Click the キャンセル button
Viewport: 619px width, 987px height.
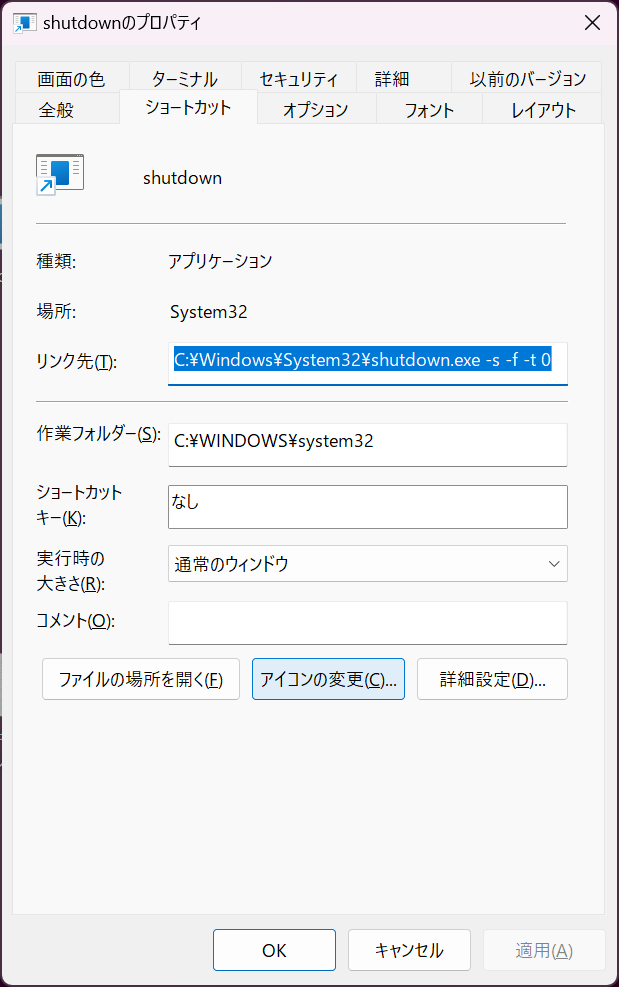pos(409,950)
